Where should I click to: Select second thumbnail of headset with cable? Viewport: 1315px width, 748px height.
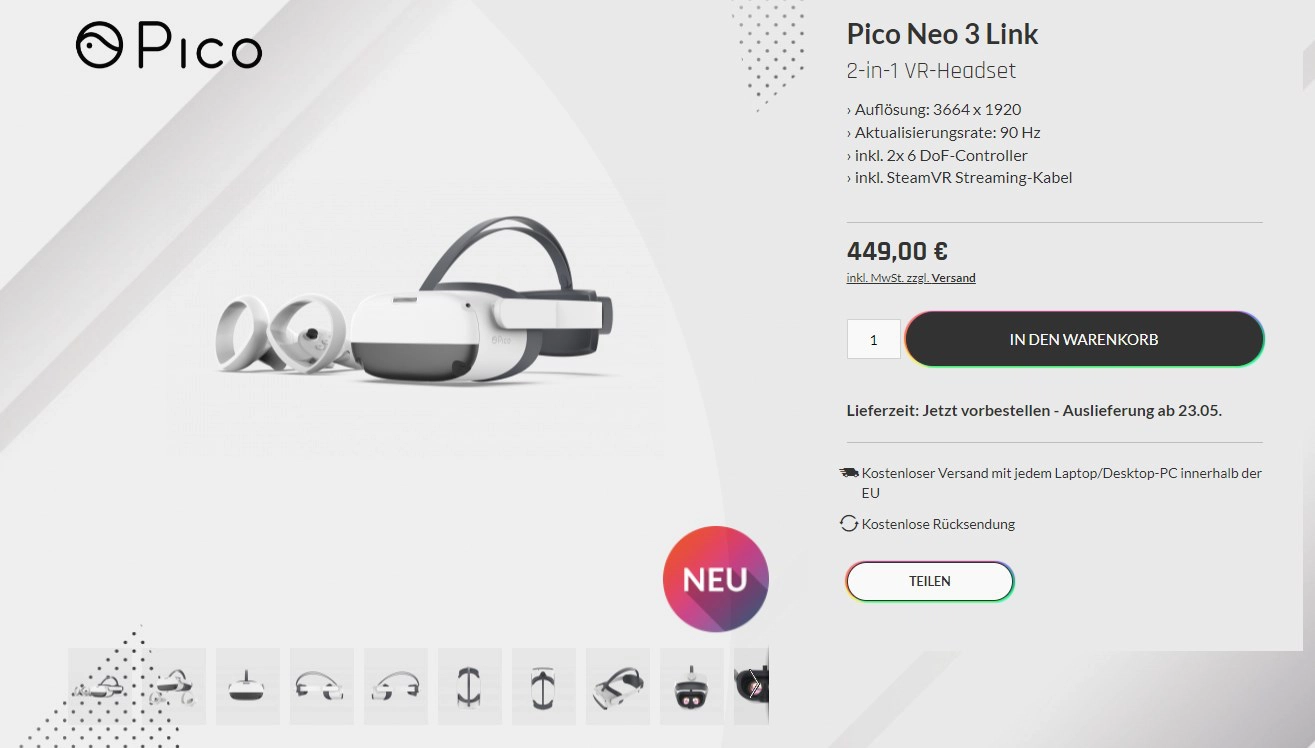174,686
